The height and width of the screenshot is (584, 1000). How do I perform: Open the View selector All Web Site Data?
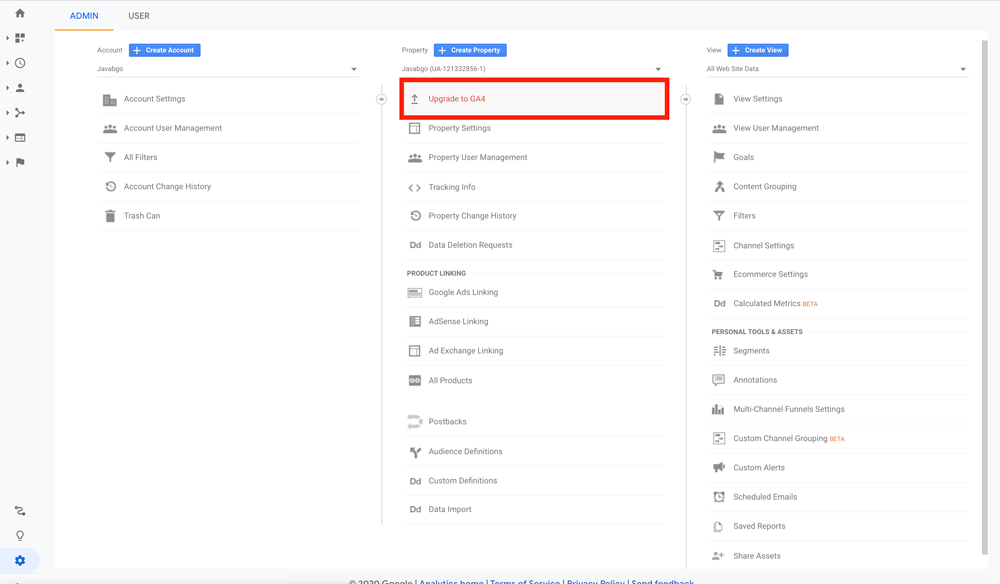[837, 69]
